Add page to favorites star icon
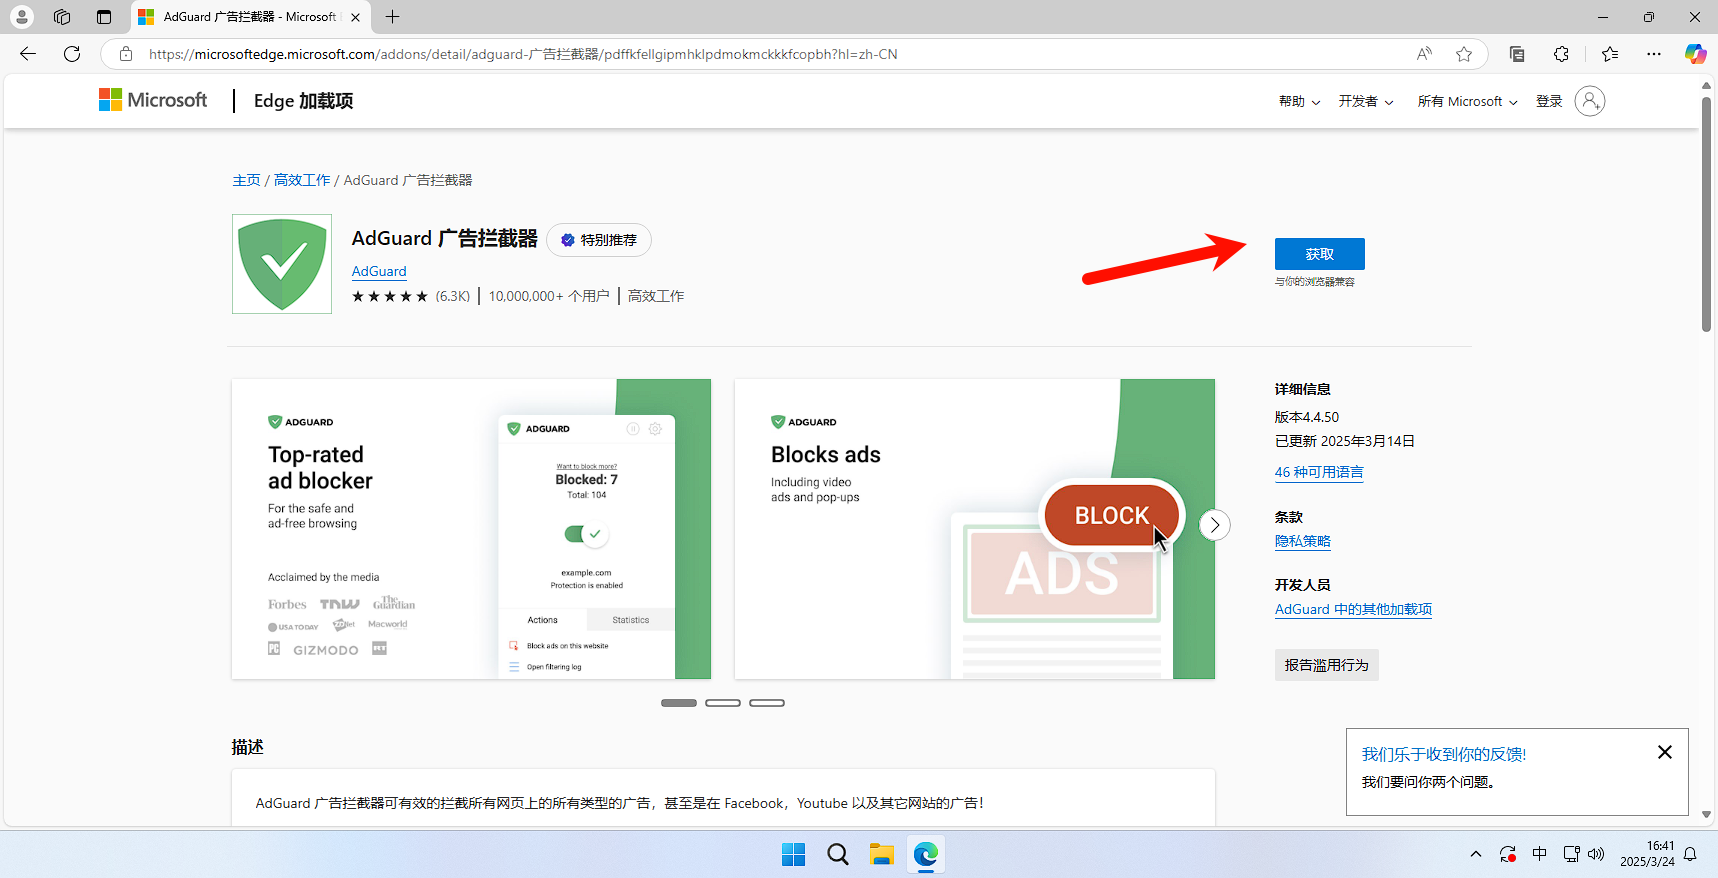Image resolution: width=1718 pixels, height=878 pixels. (x=1464, y=54)
